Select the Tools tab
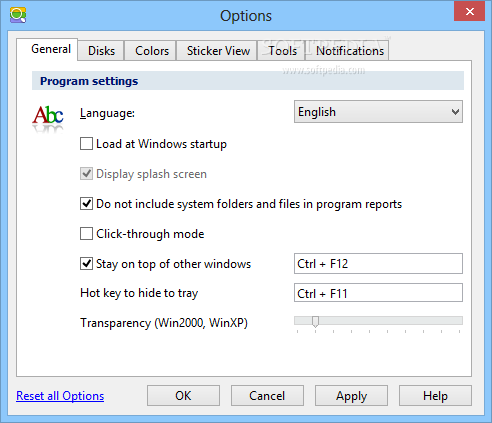This screenshot has height=423, width=492. pyautogui.click(x=282, y=51)
